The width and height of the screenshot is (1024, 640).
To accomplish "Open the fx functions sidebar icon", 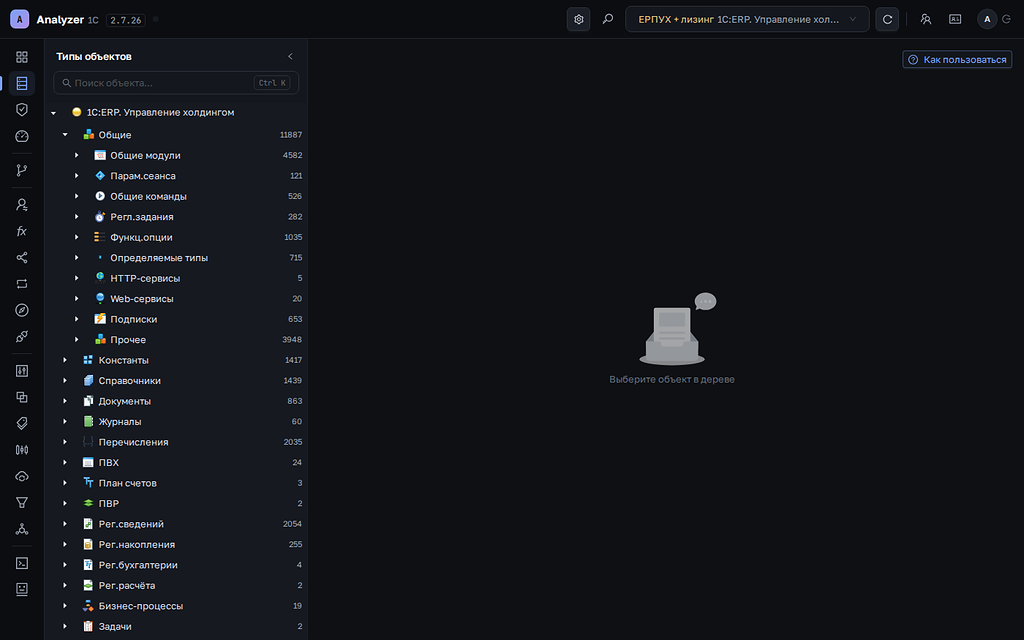I will (22, 231).
